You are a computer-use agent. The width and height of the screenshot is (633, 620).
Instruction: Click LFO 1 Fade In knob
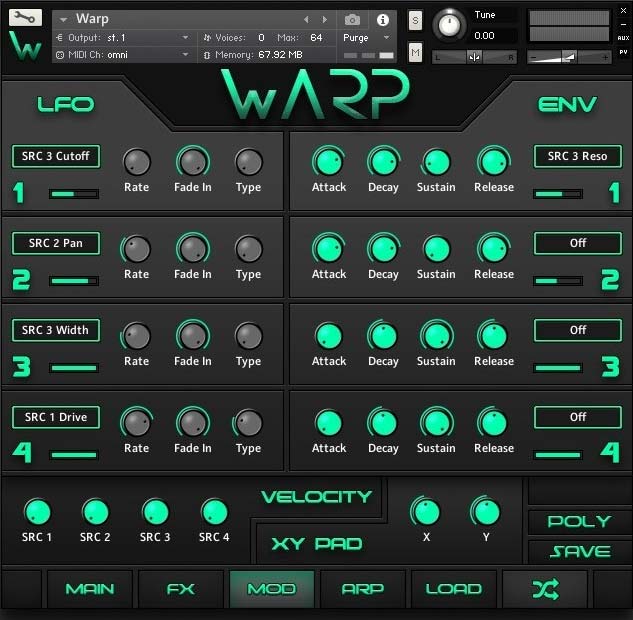tap(193, 162)
